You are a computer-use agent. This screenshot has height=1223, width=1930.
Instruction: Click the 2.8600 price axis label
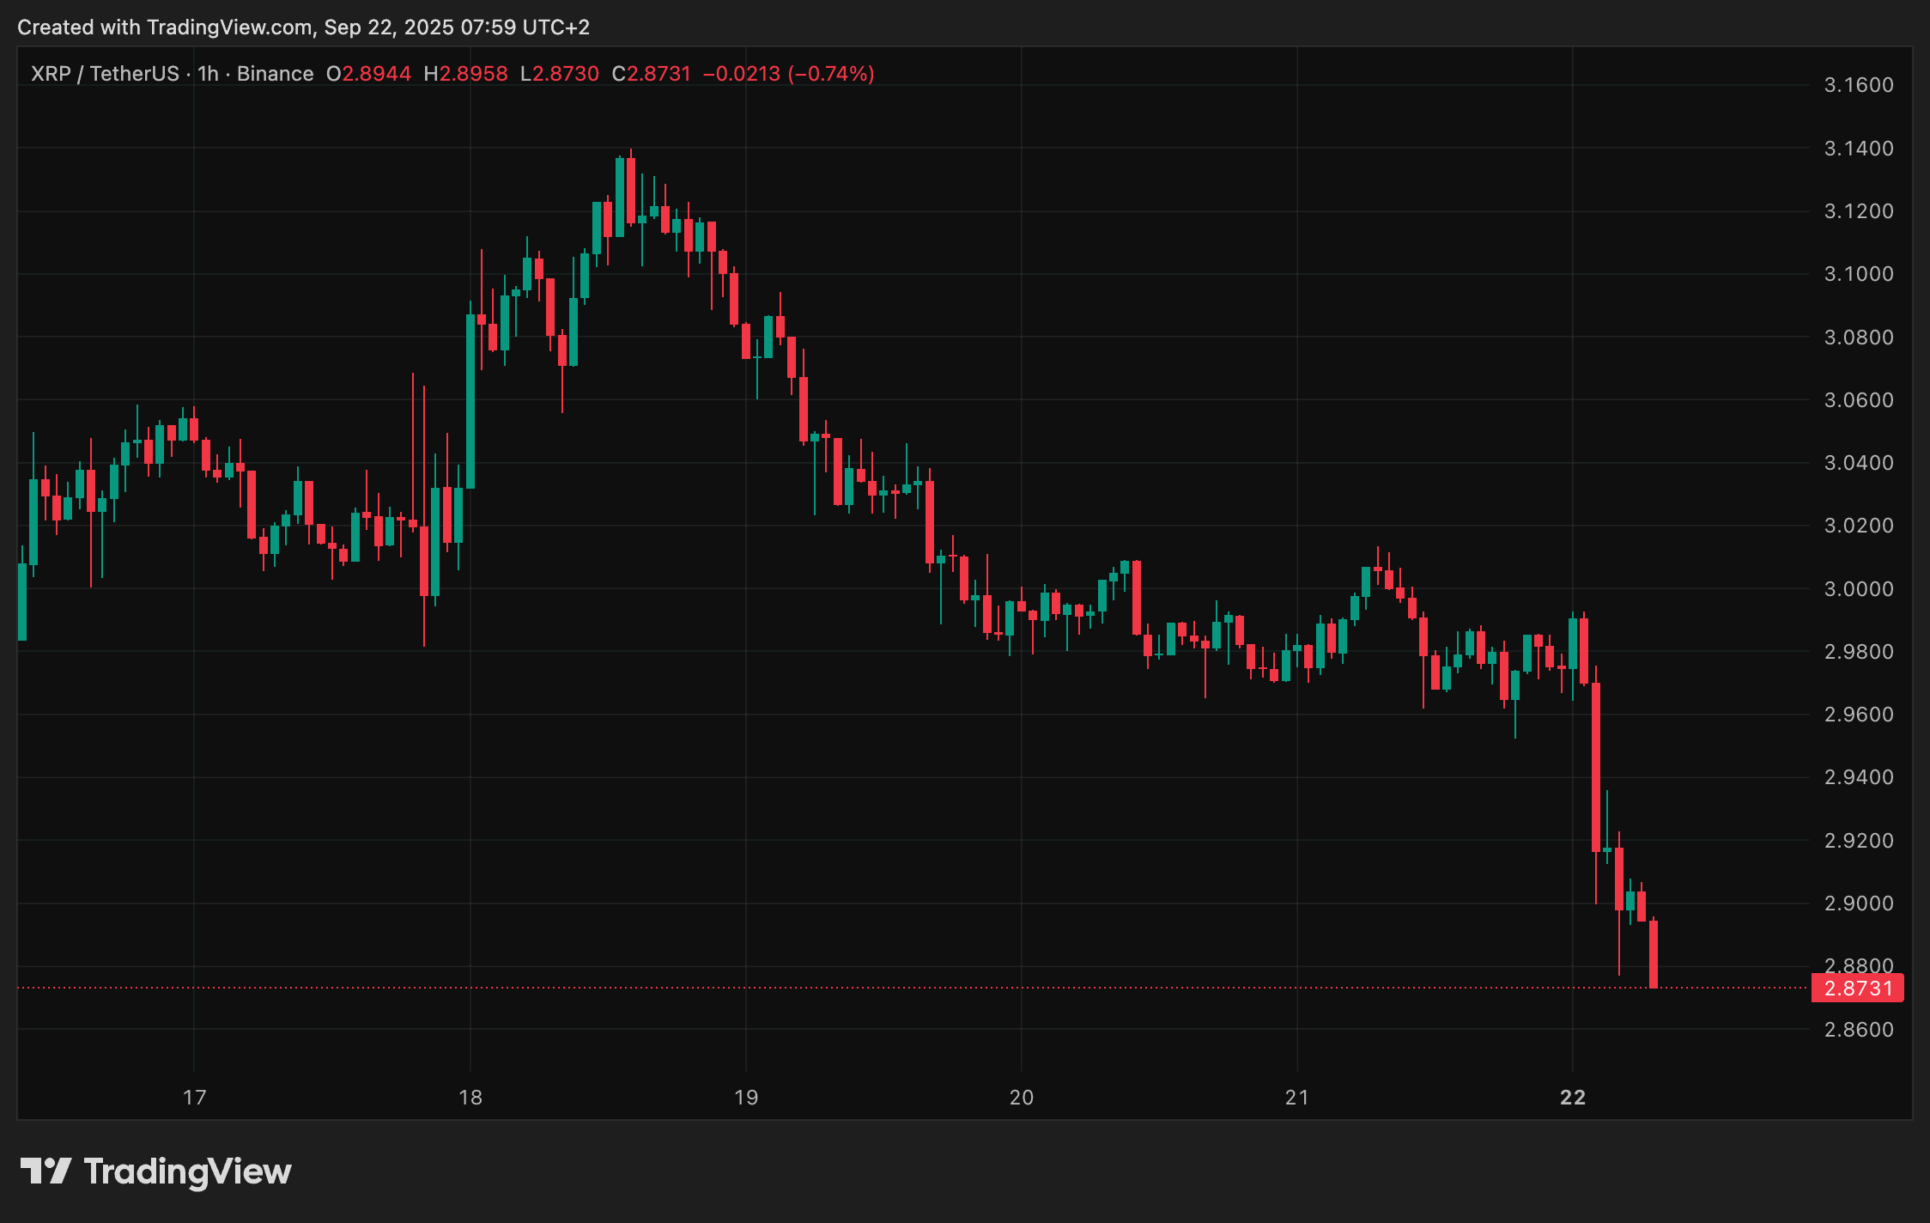tap(1858, 1029)
